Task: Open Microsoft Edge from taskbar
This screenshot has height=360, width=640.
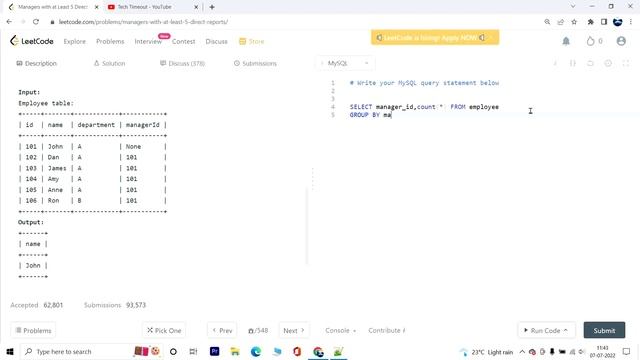Action: tap(256, 351)
